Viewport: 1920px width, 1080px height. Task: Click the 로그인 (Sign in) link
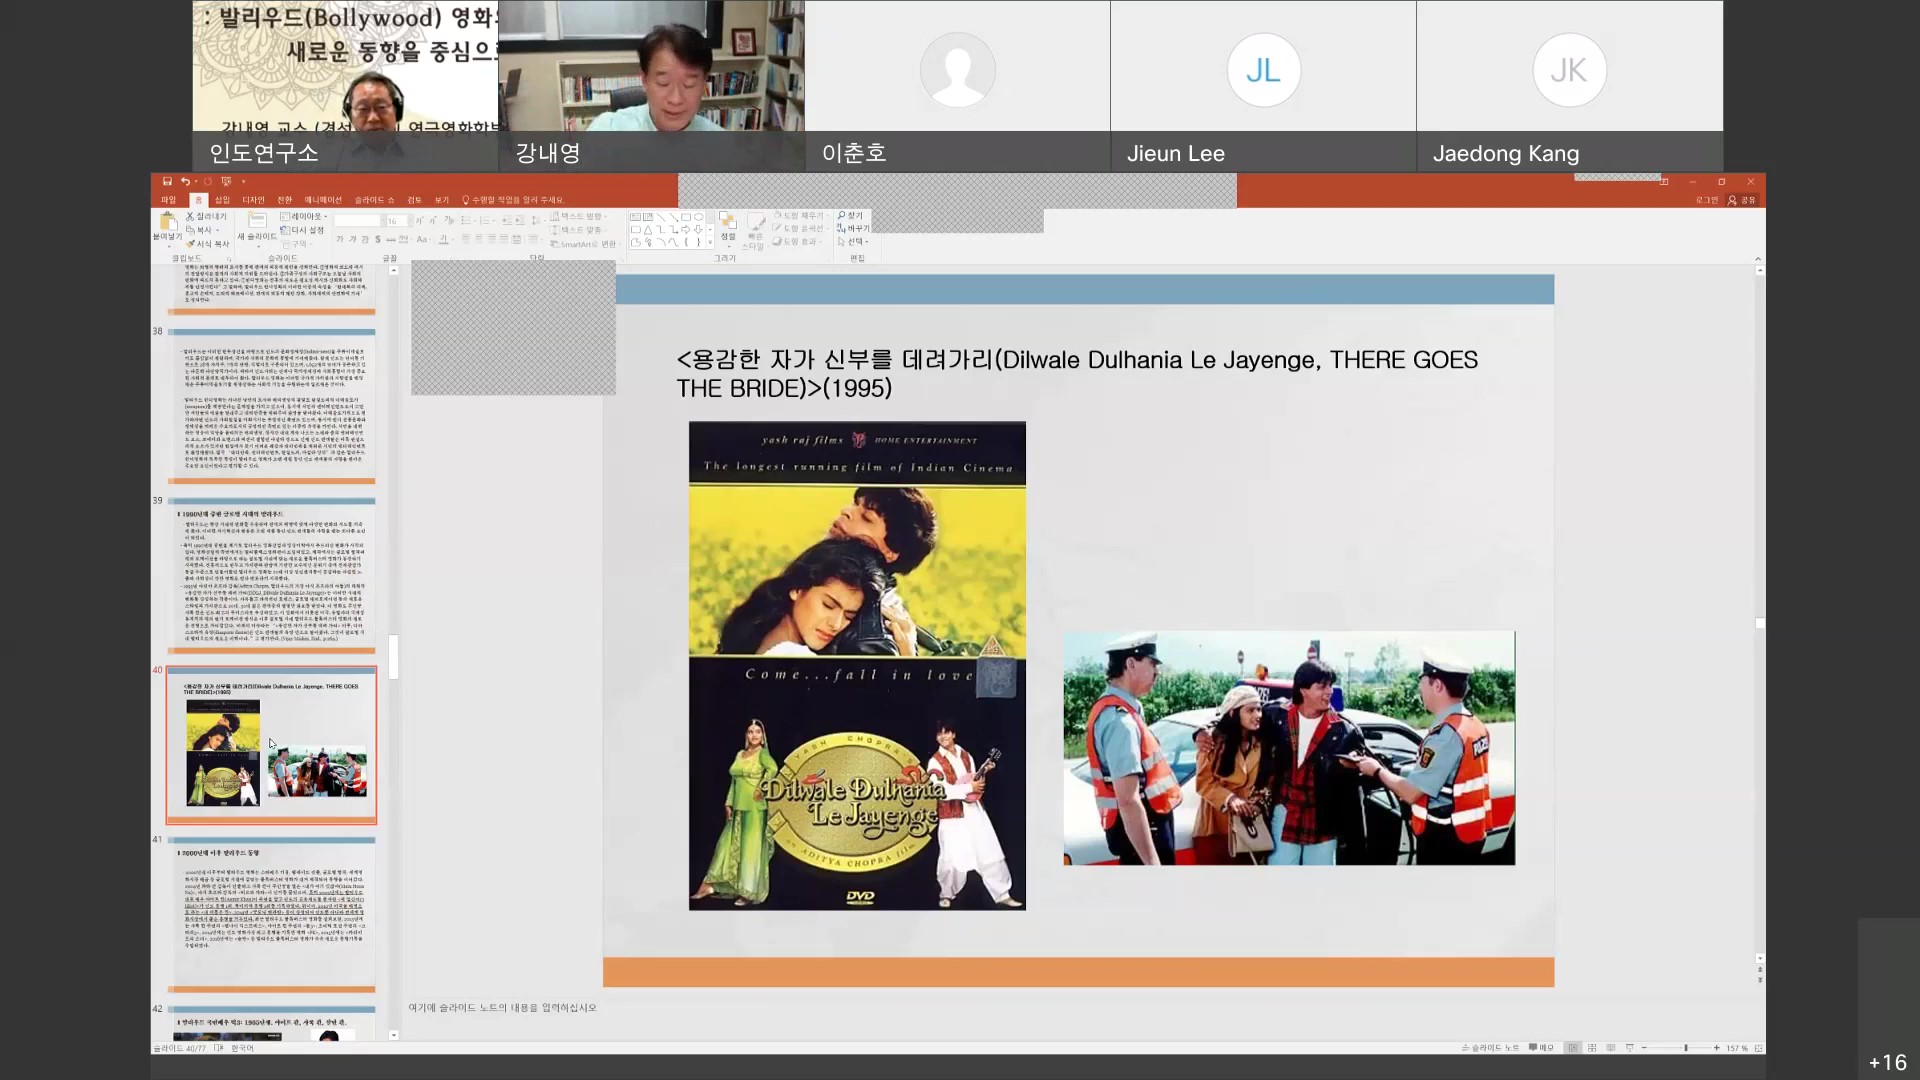(x=1707, y=200)
